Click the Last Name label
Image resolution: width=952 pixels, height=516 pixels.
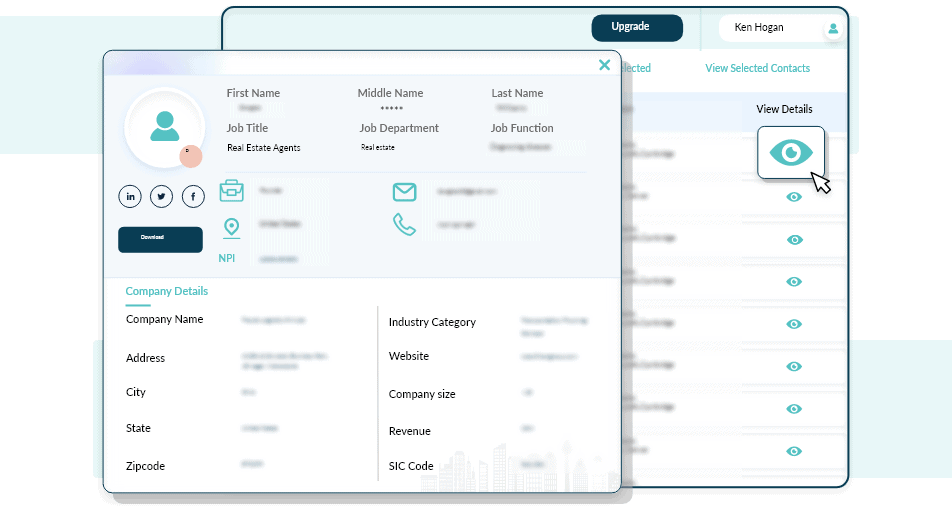click(x=517, y=93)
